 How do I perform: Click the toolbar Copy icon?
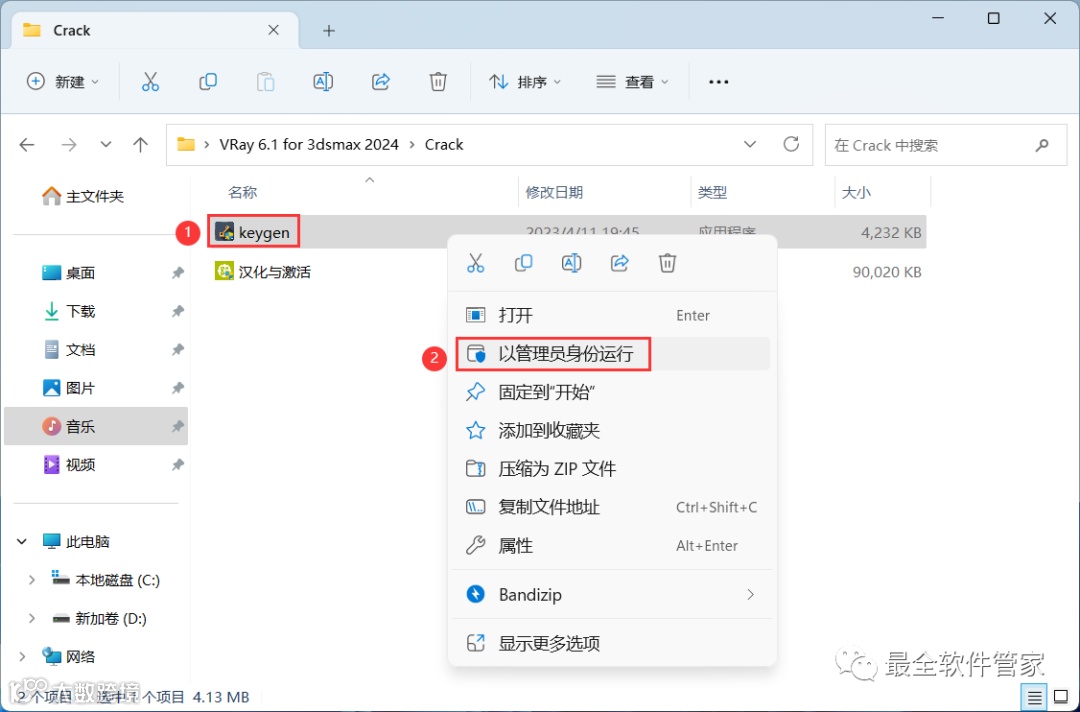click(x=207, y=82)
